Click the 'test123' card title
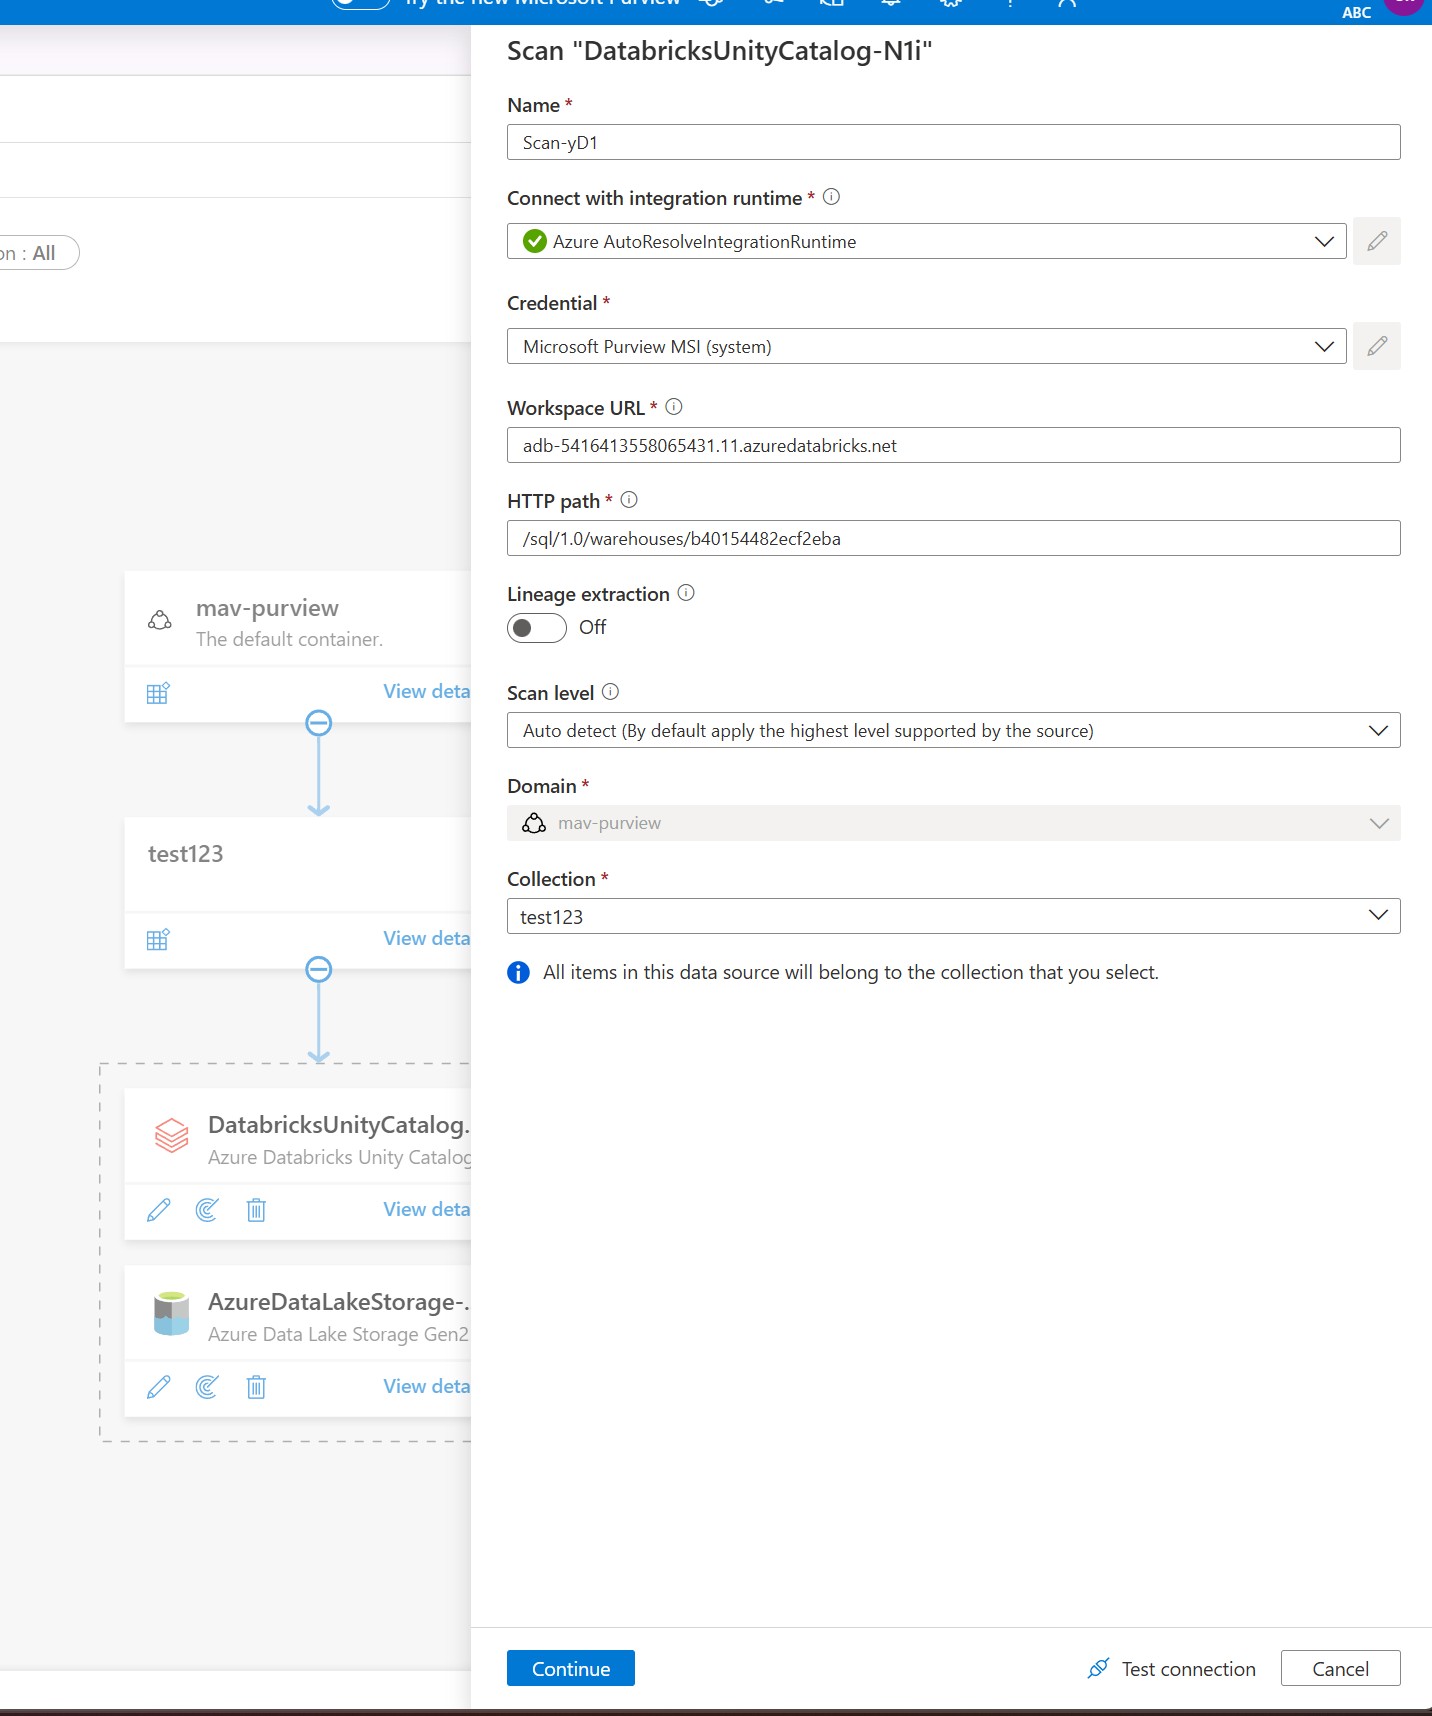Image resolution: width=1432 pixels, height=1716 pixels. (186, 854)
